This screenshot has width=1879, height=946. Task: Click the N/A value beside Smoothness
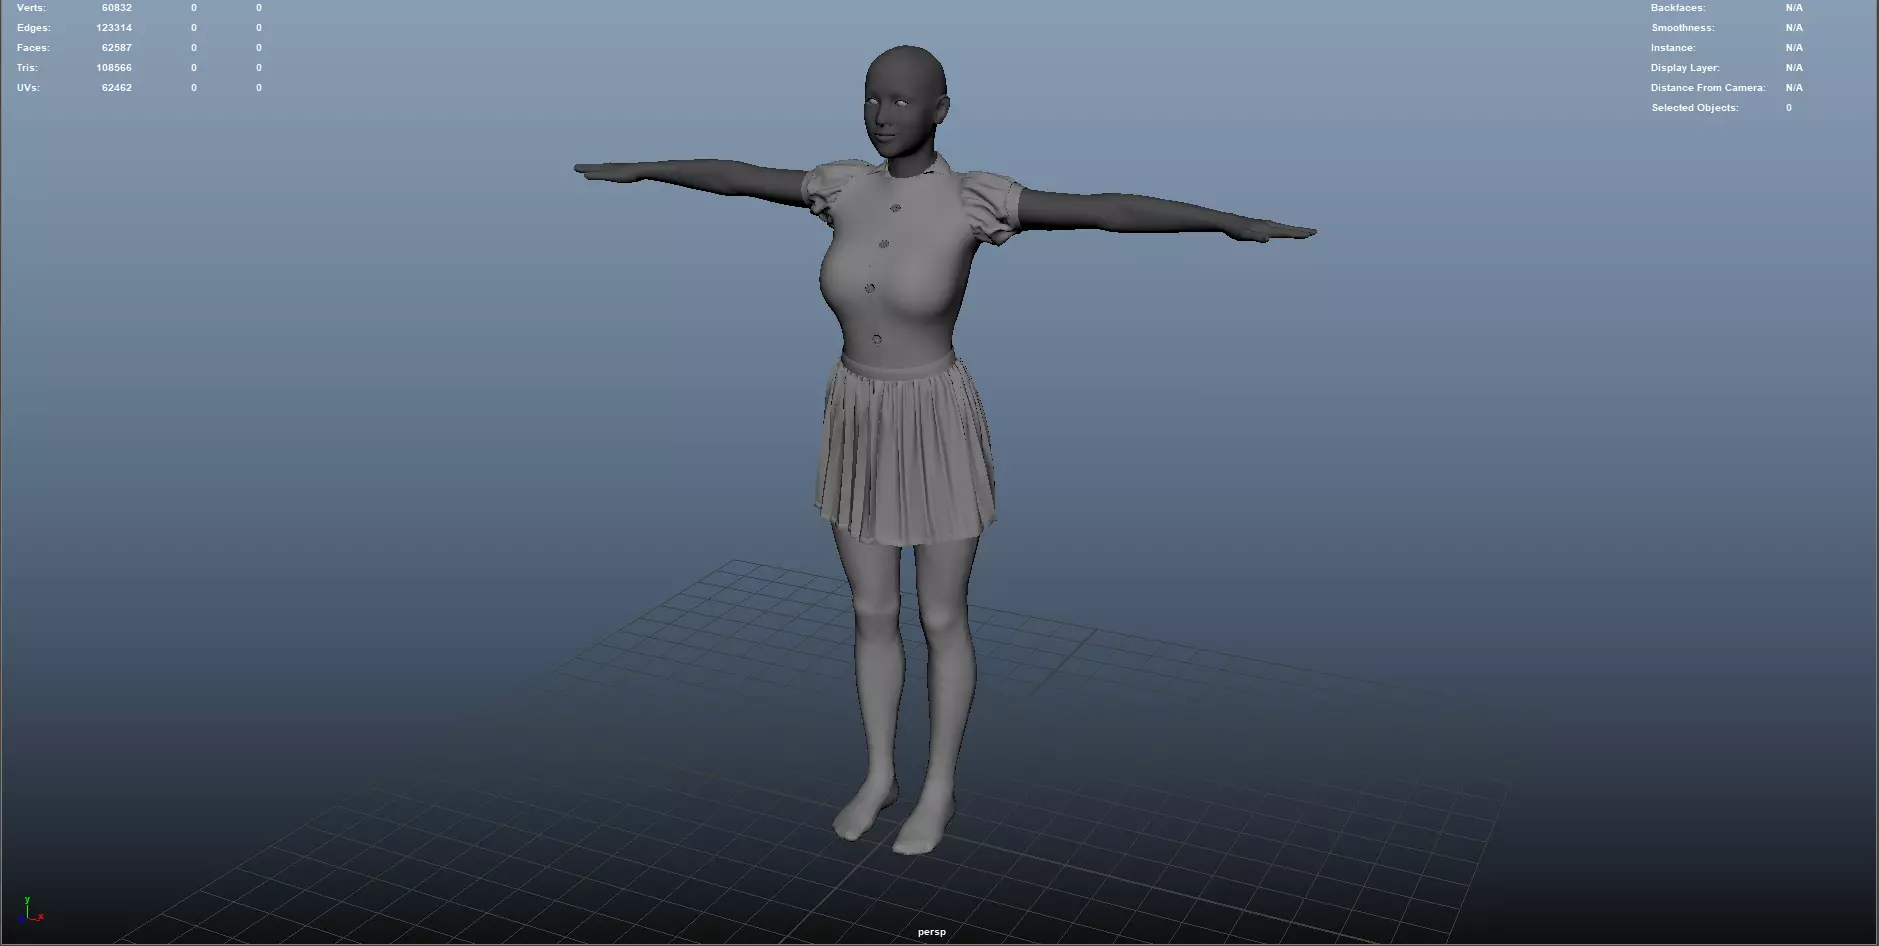(1794, 28)
